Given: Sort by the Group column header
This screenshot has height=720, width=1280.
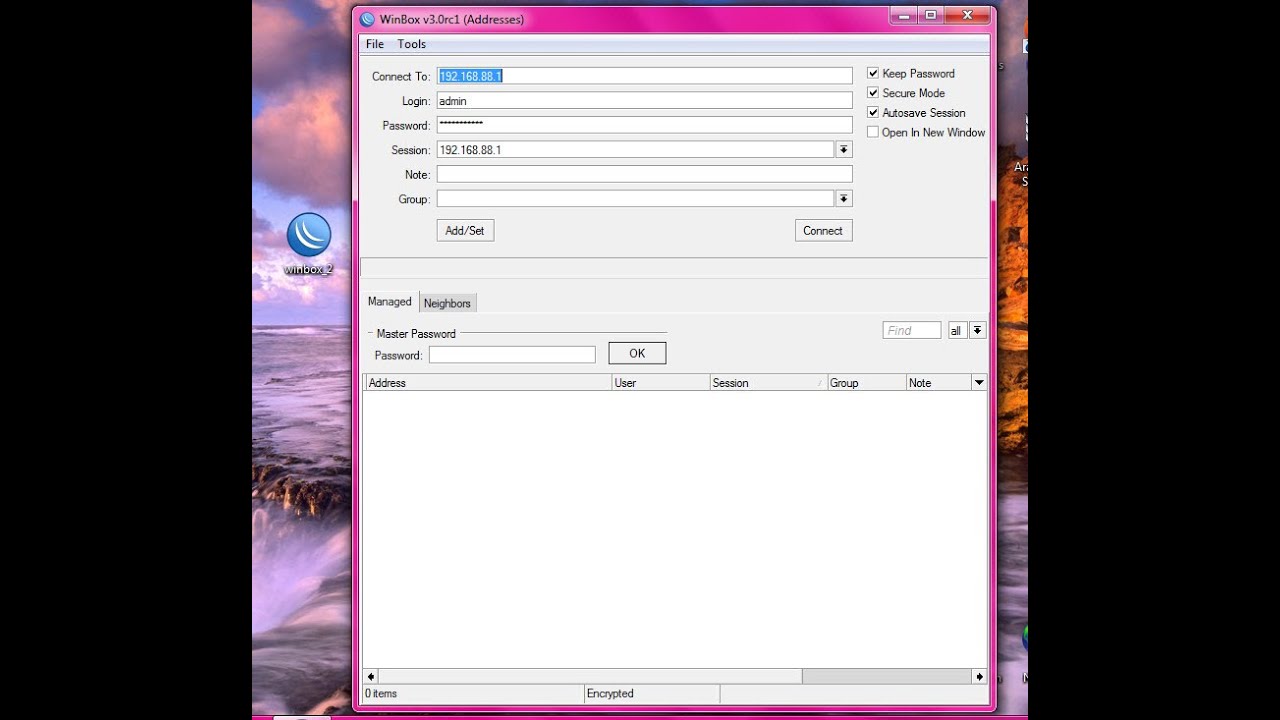Looking at the screenshot, I should (867, 383).
